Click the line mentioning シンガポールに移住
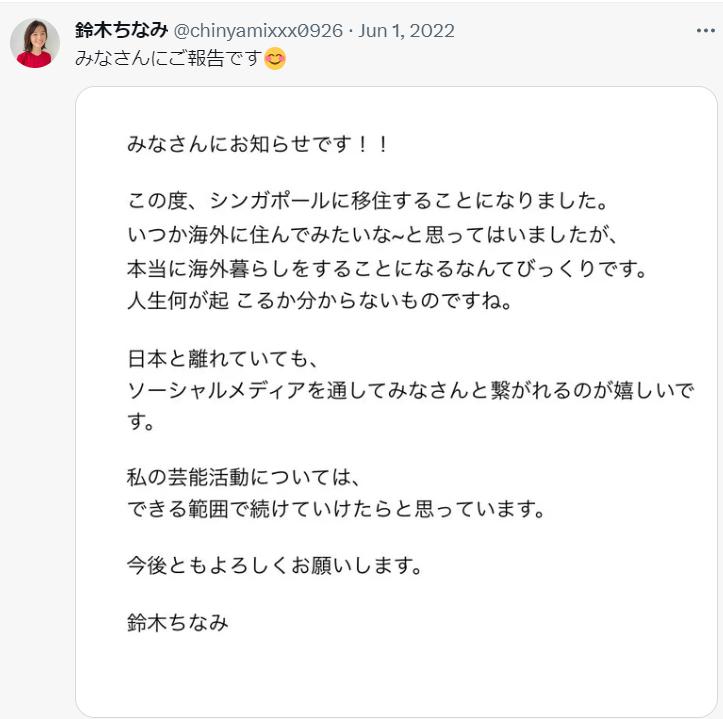Viewport: 723px width, 719px height. tap(367, 201)
